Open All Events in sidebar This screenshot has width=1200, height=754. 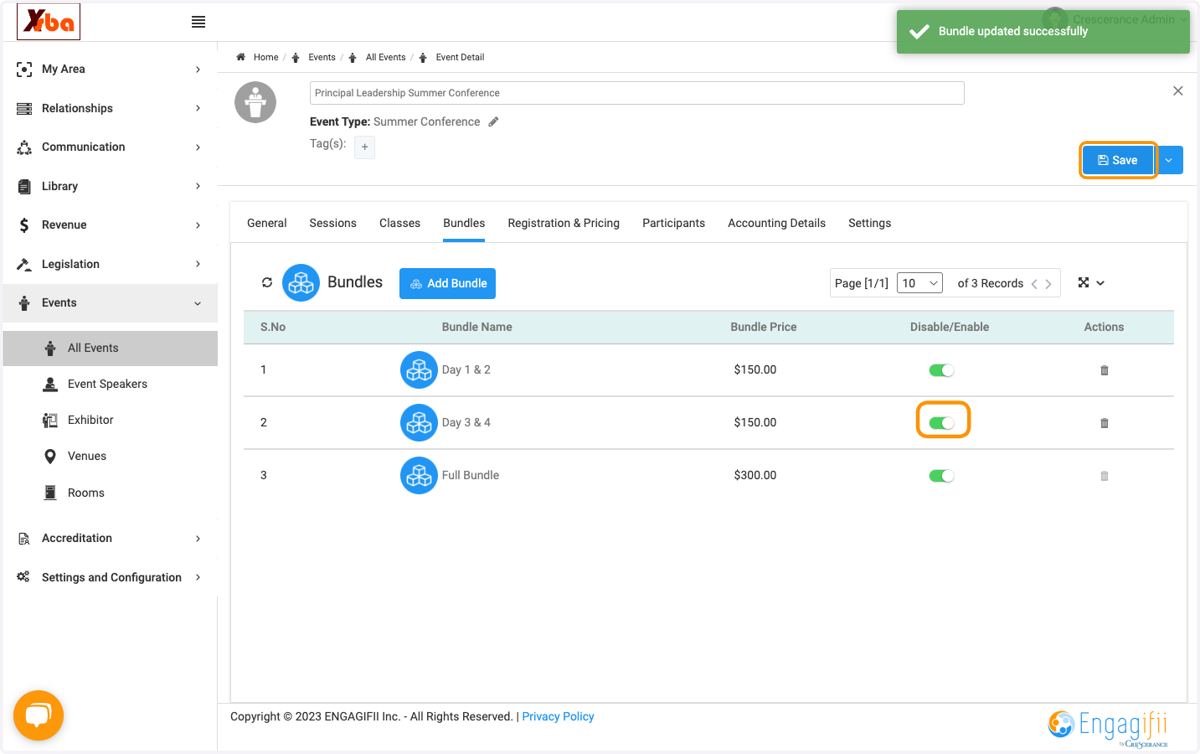tap(110, 348)
